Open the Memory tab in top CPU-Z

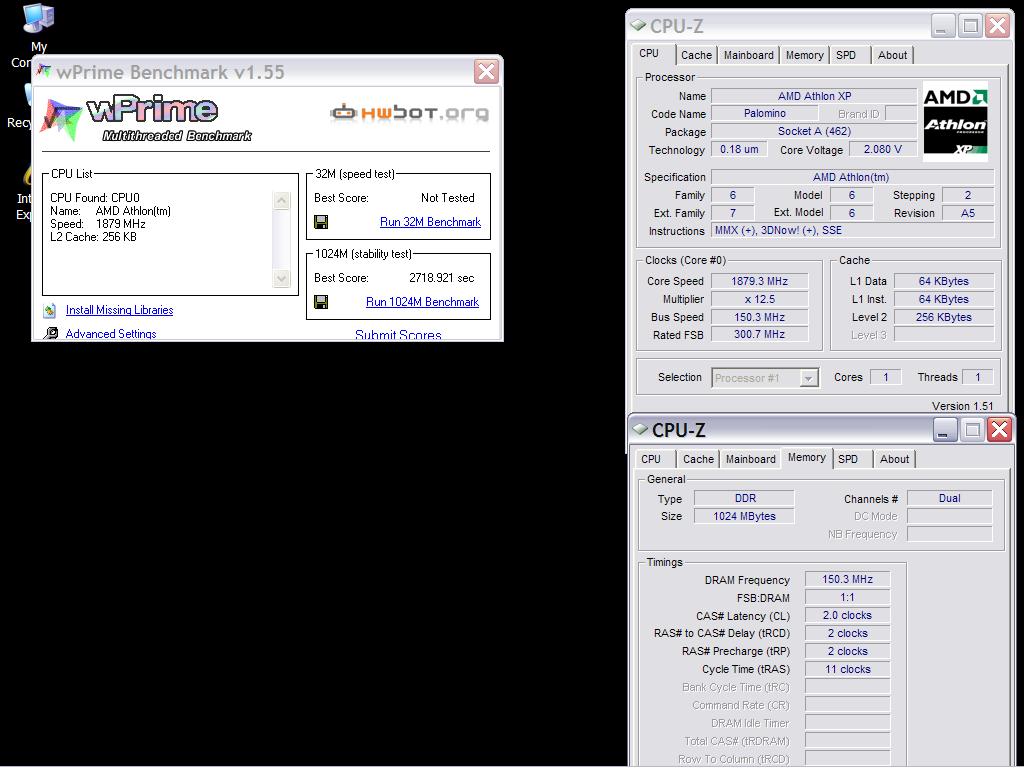click(x=805, y=56)
